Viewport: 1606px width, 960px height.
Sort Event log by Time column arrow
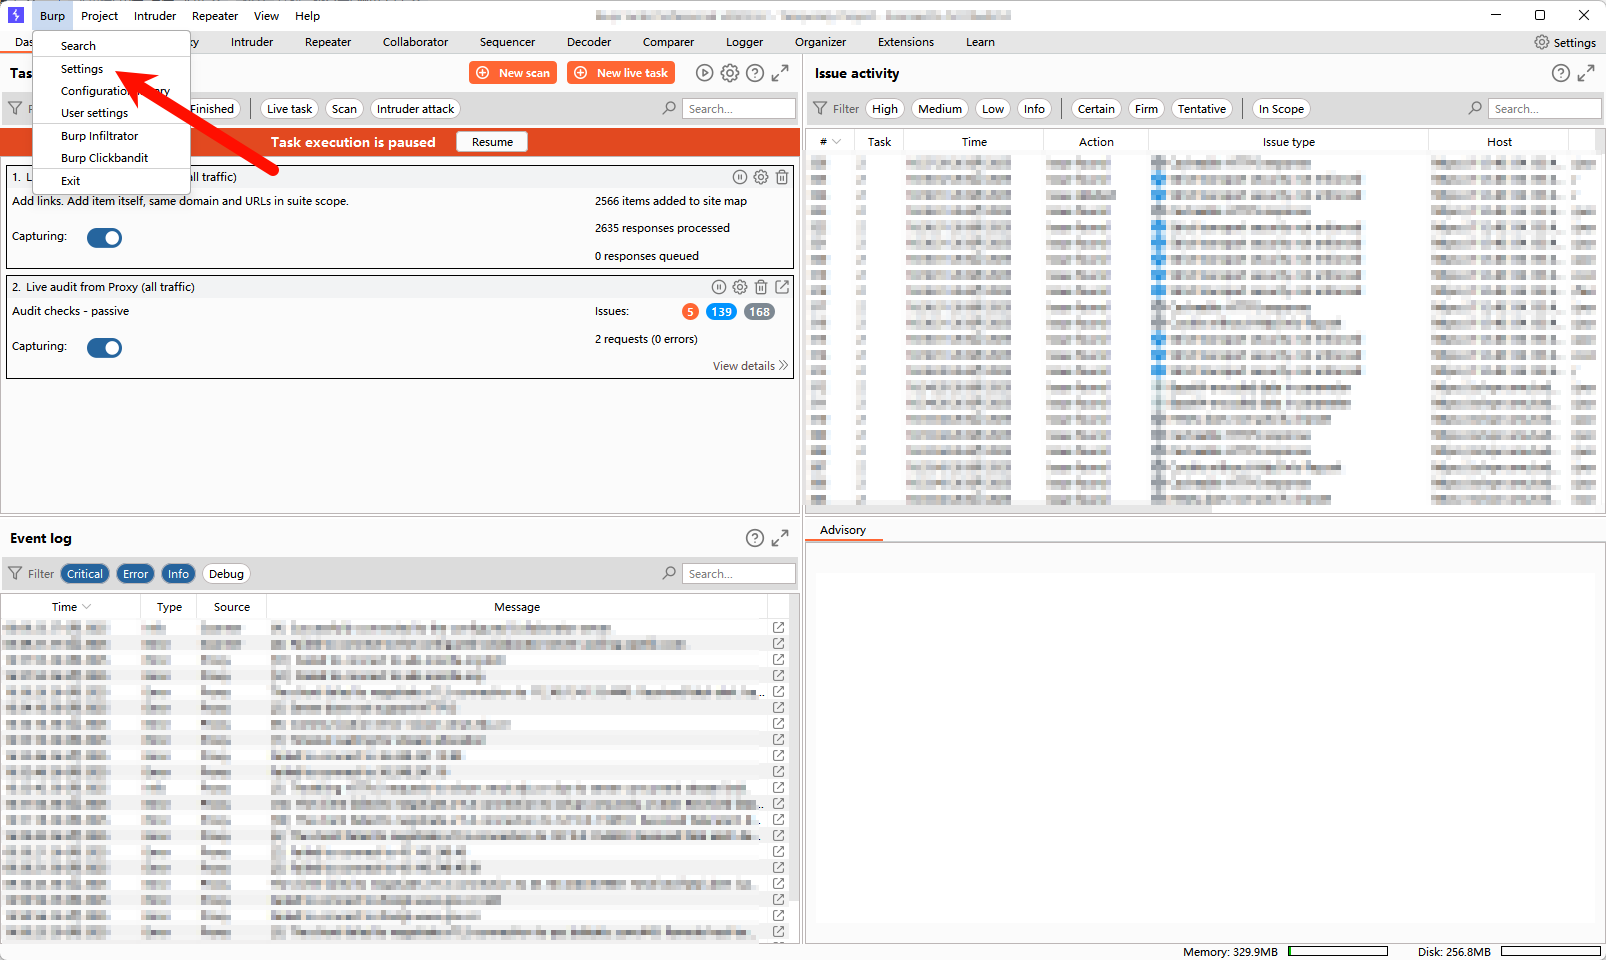point(87,607)
